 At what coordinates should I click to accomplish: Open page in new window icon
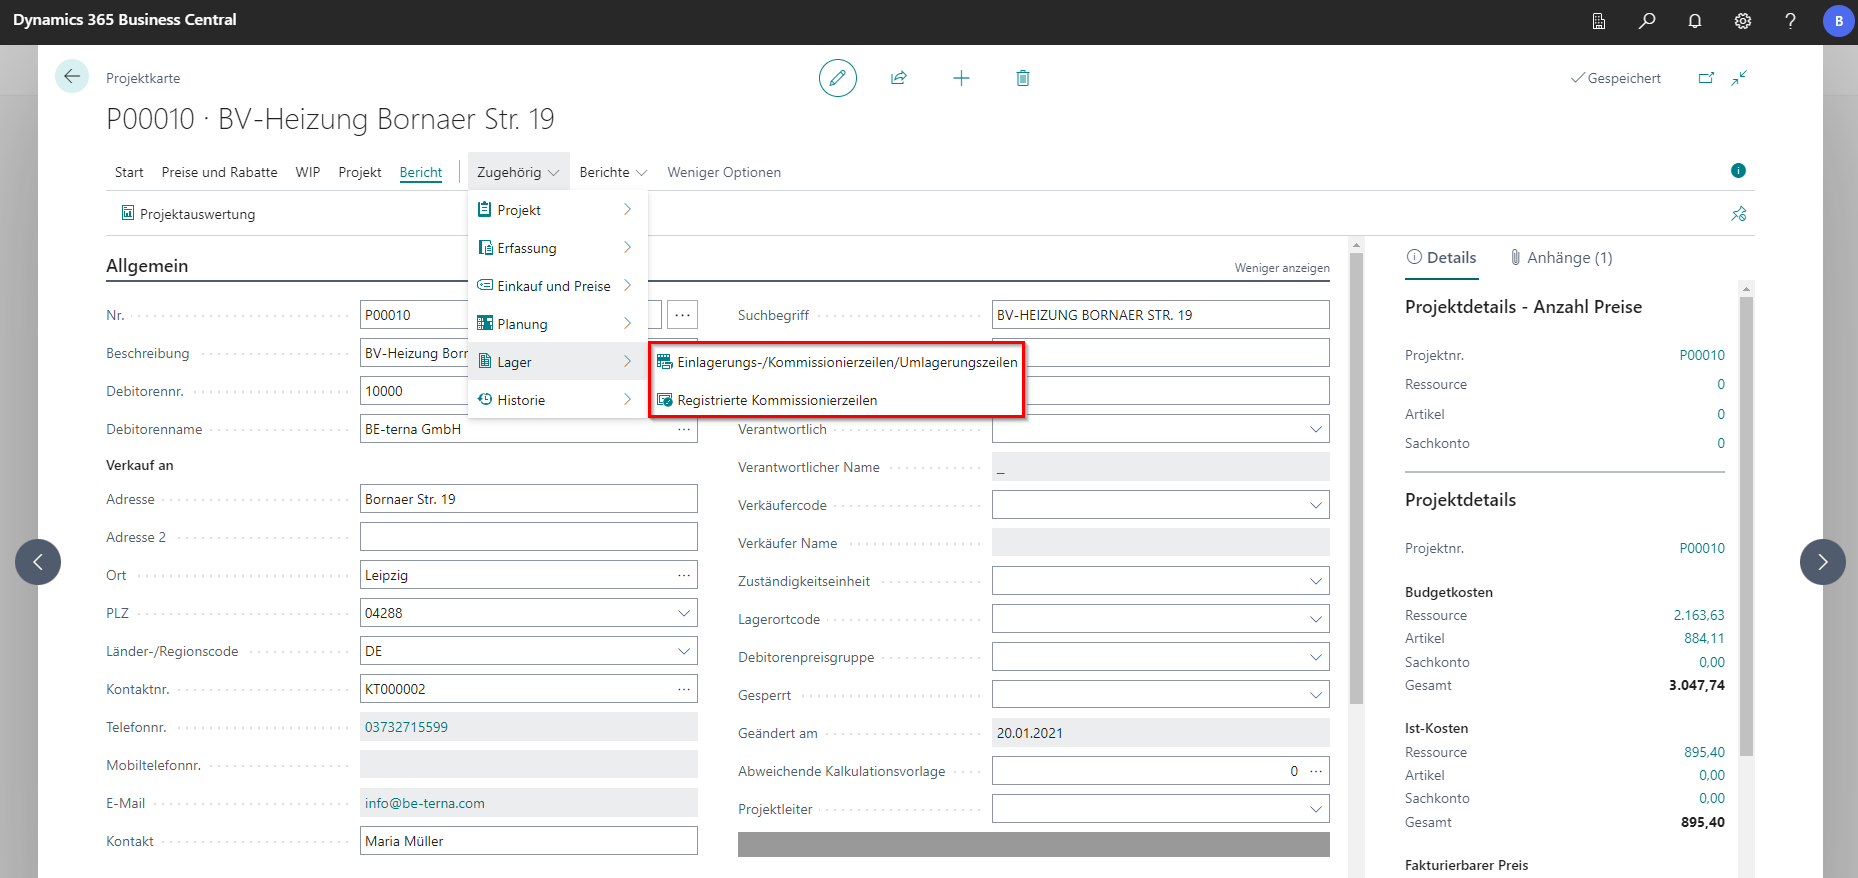(x=1706, y=78)
